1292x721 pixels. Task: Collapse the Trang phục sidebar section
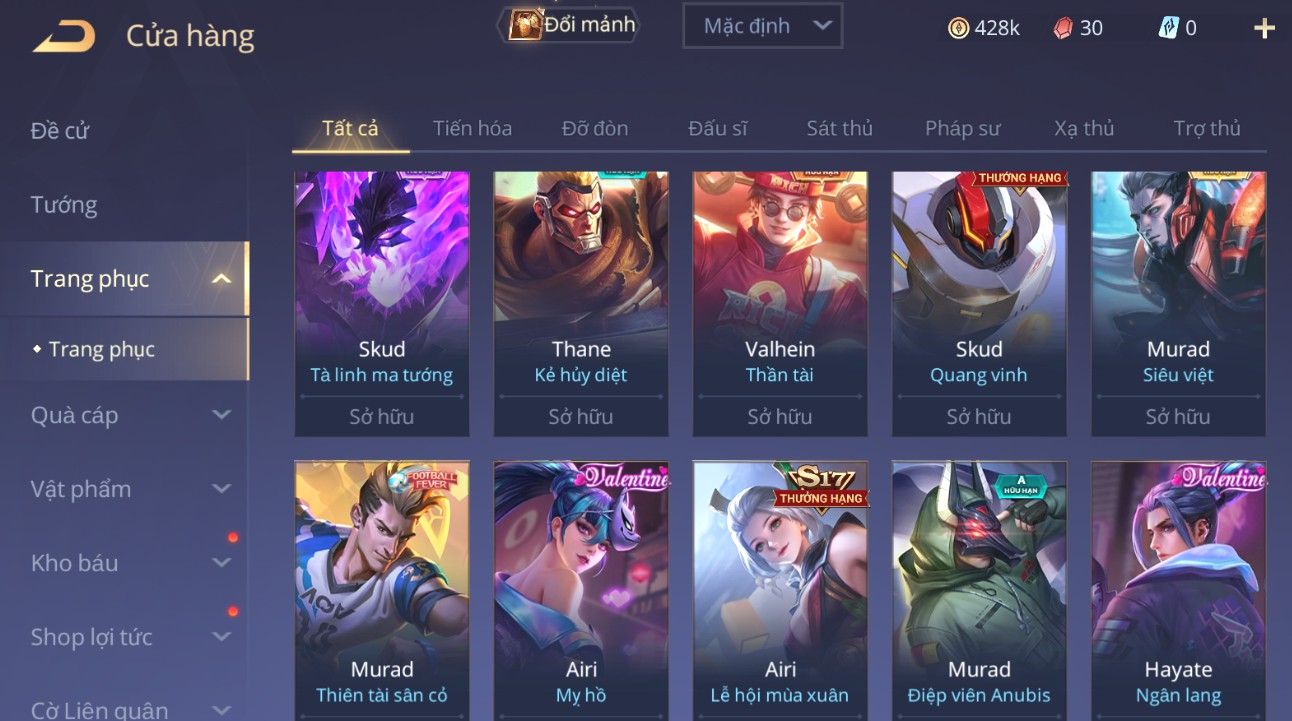point(221,279)
